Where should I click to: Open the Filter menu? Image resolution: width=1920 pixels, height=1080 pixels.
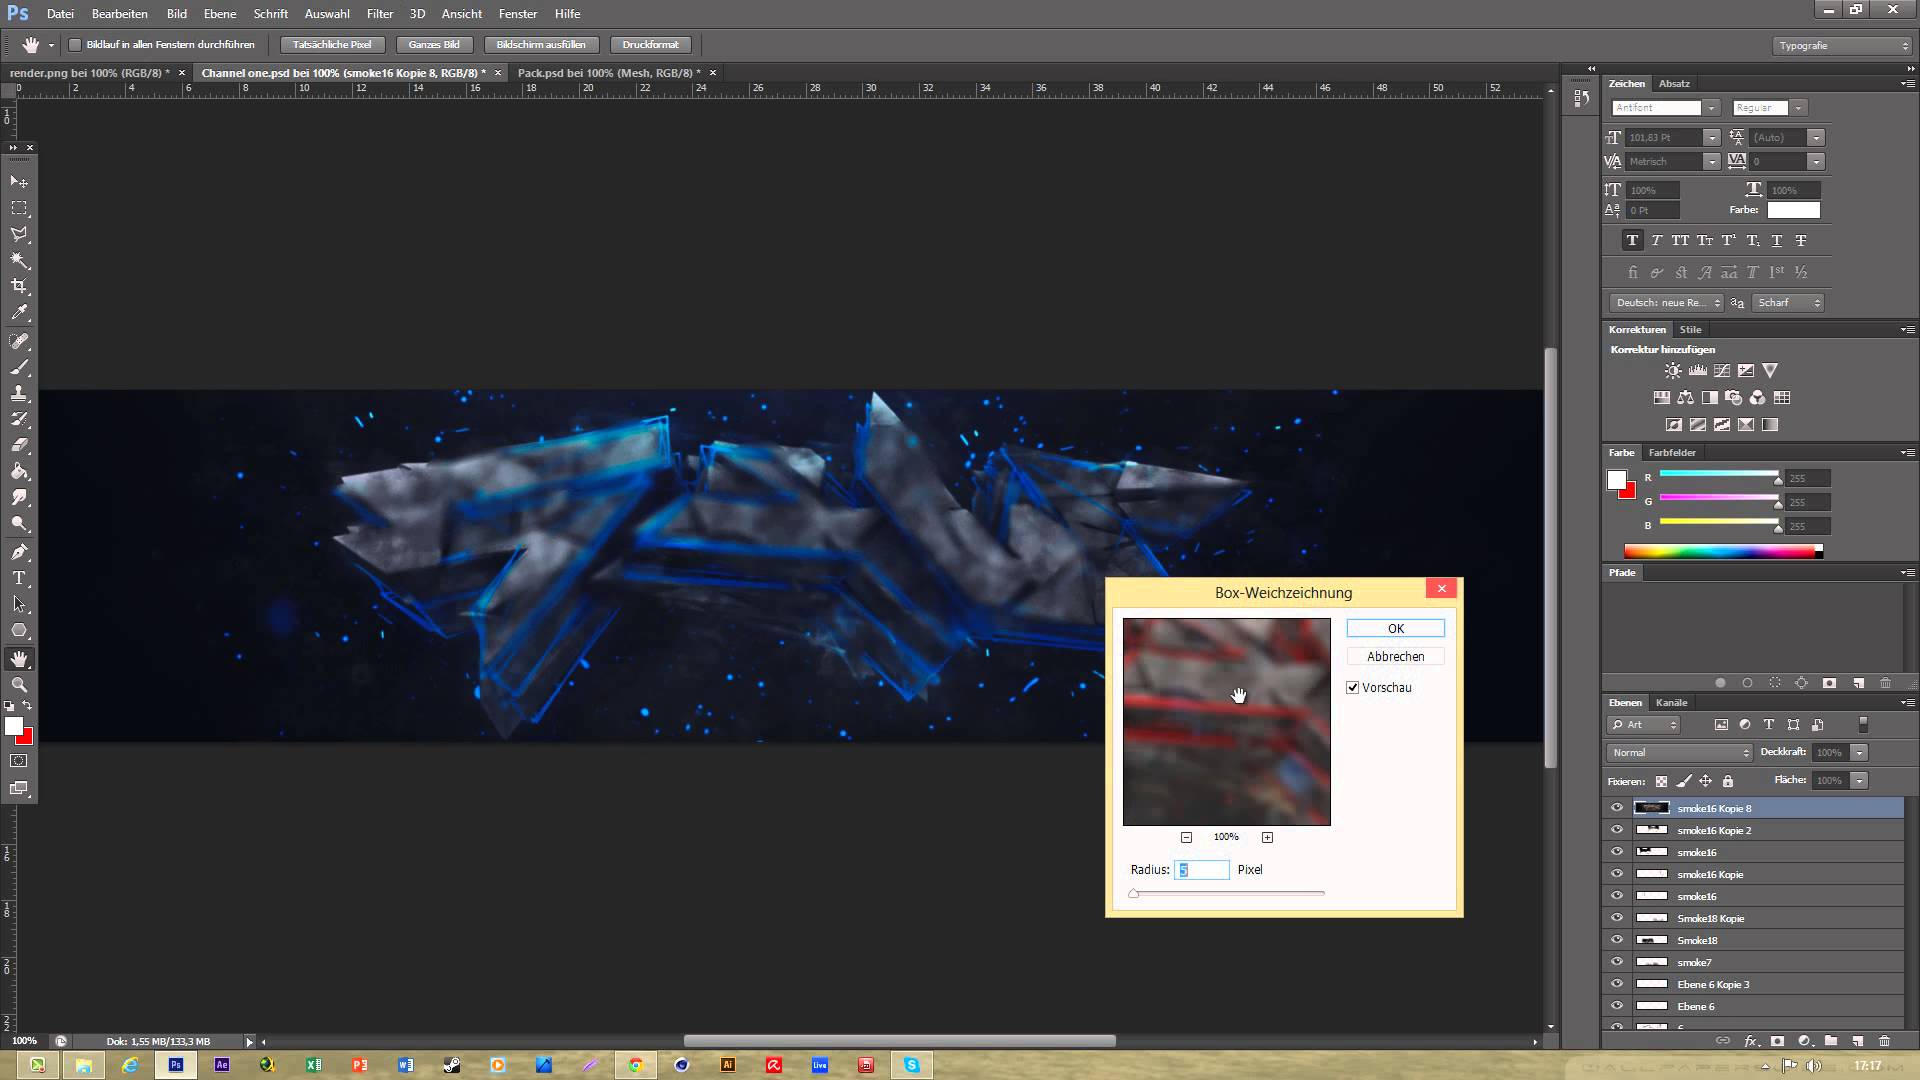pyautogui.click(x=379, y=13)
